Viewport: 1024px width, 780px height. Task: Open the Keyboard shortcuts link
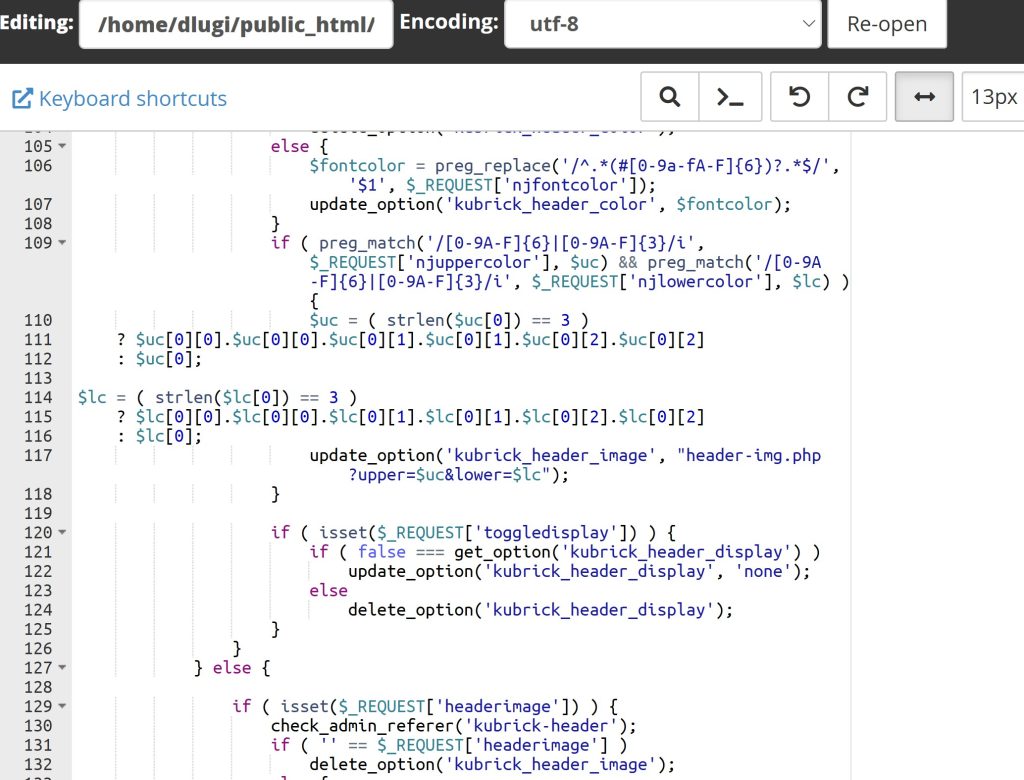[132, 99]
